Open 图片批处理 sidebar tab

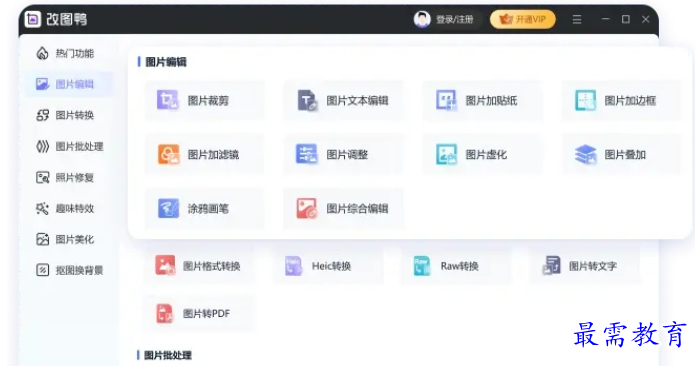pyautogui.click(x=70, y=147)
